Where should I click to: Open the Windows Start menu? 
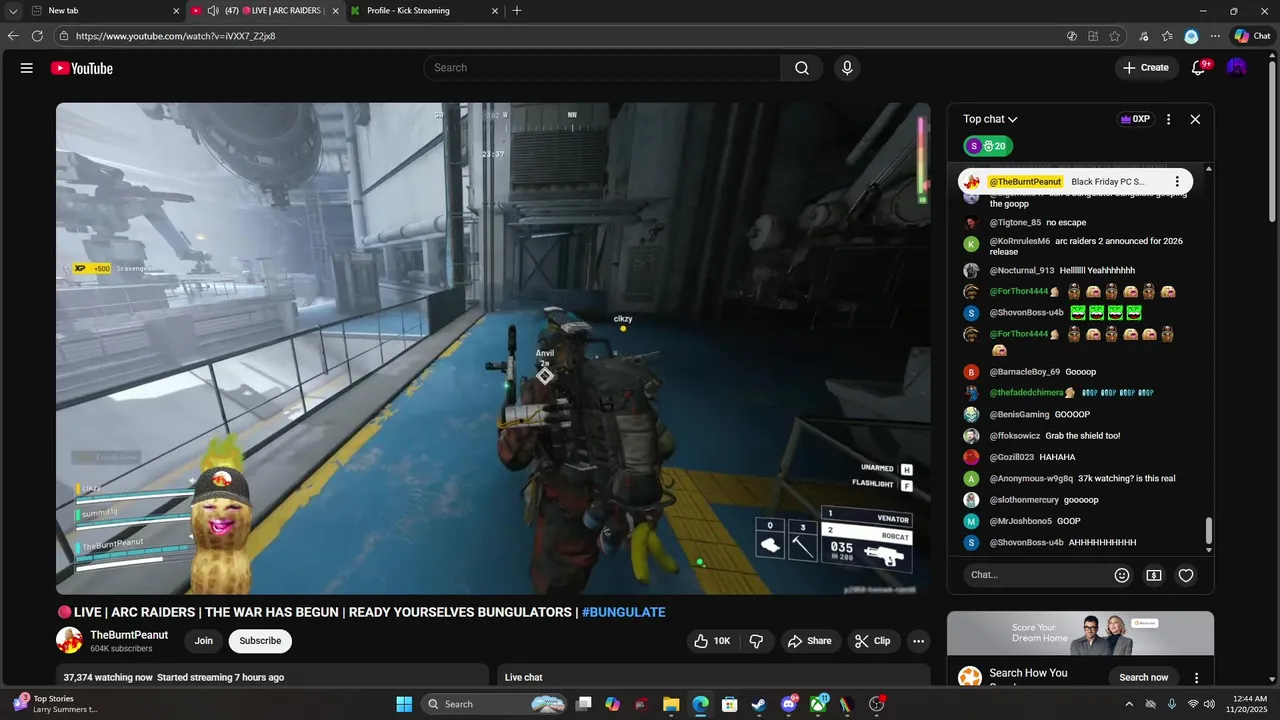(x=404, y=704)
